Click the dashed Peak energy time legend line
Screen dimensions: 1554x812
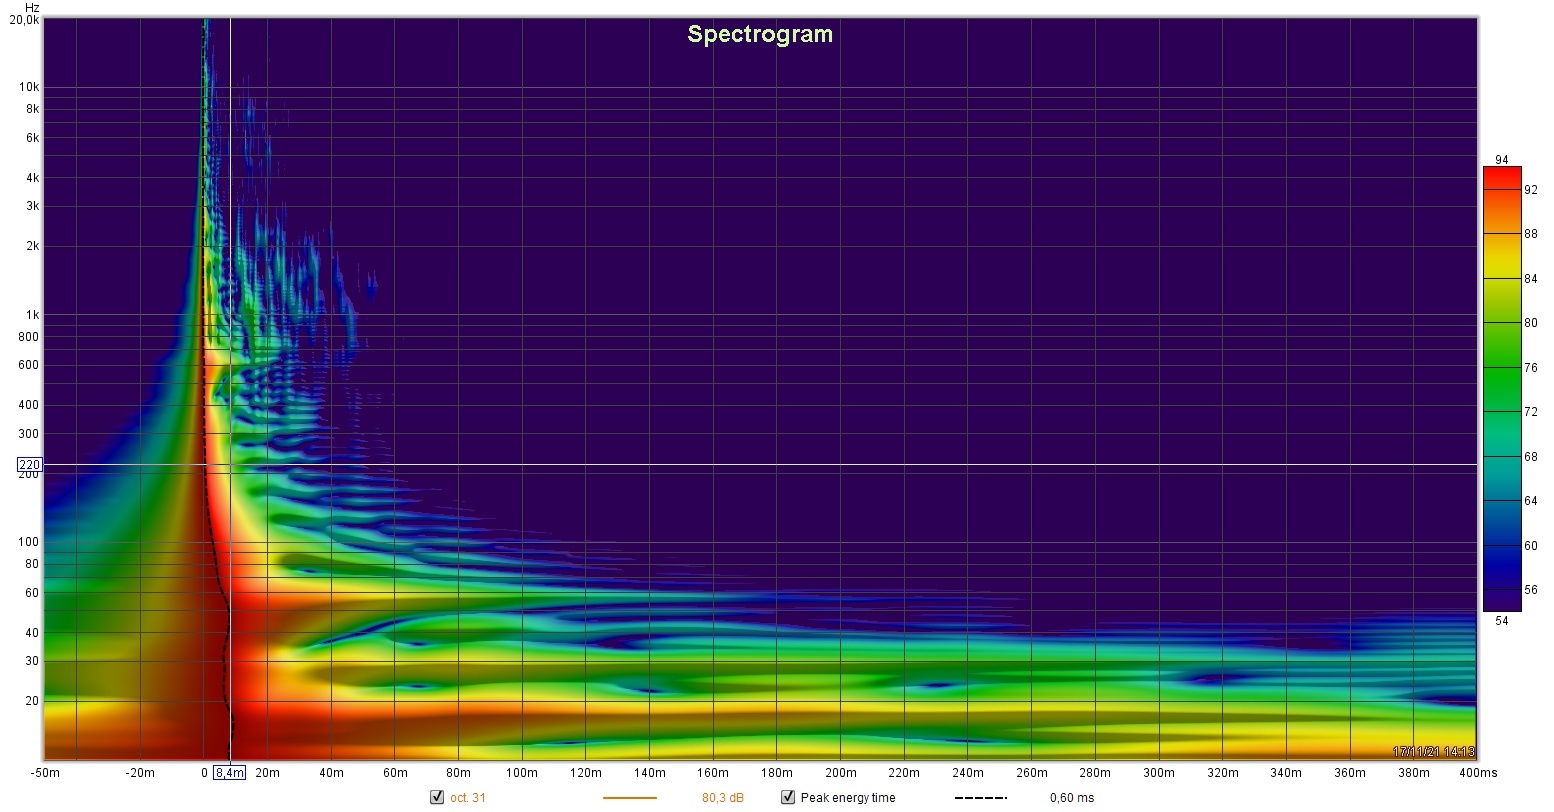[981, 798]
